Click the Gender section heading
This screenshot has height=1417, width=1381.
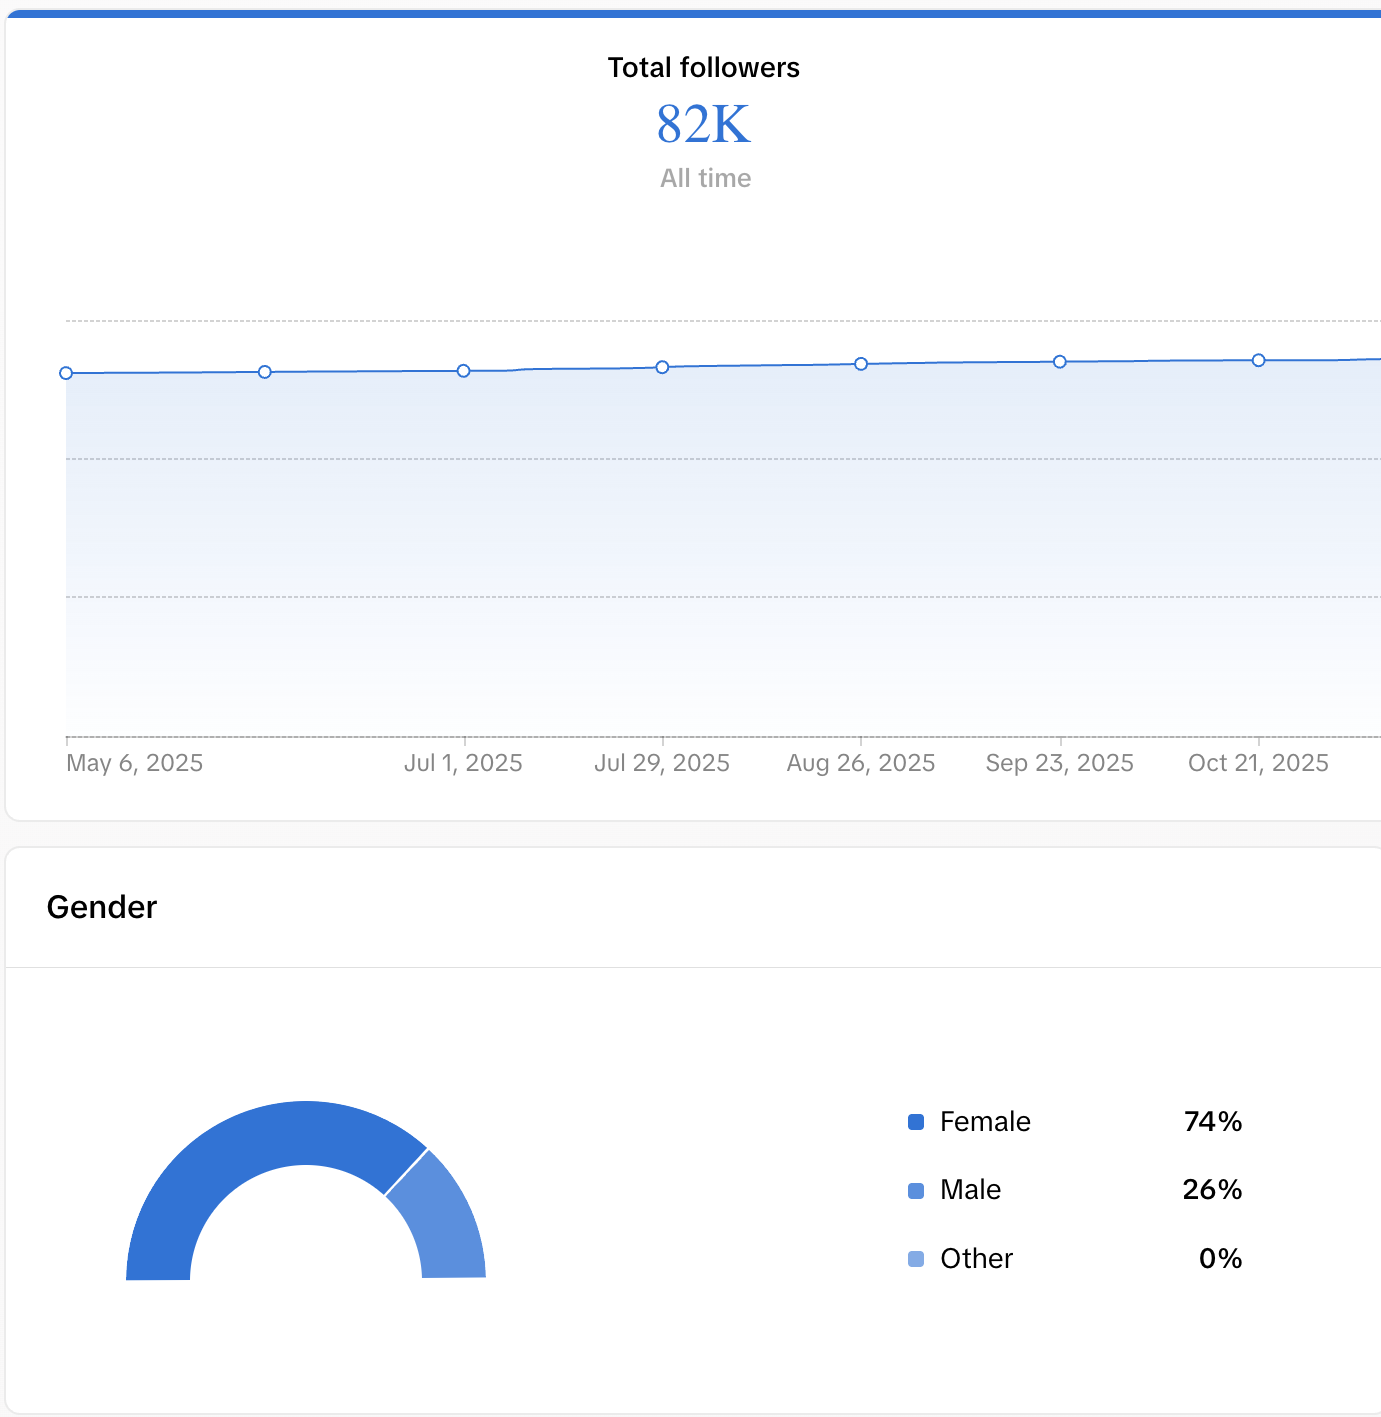102,907
